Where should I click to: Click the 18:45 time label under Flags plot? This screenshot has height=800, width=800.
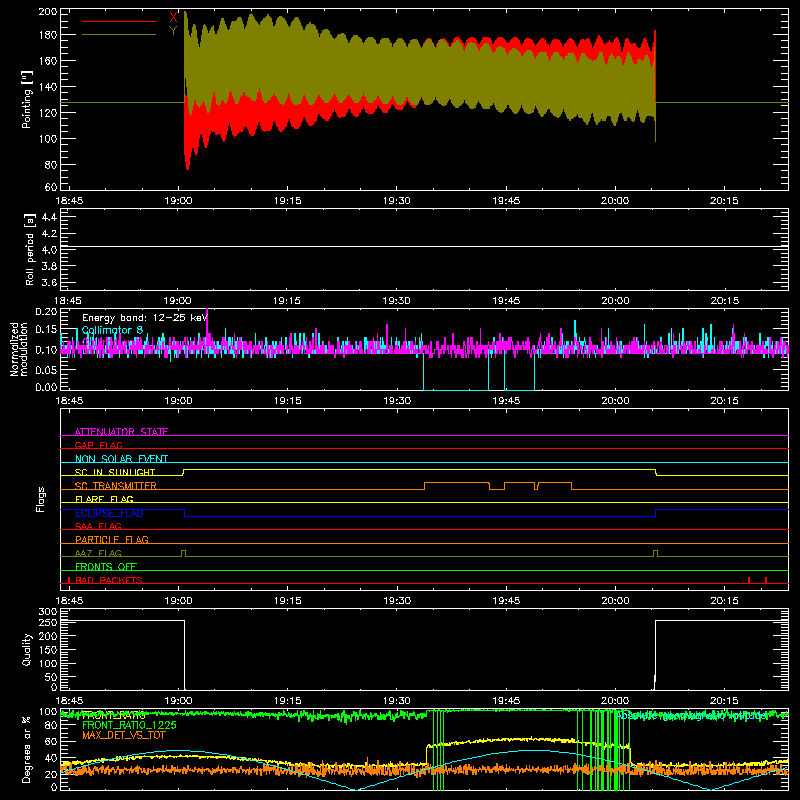[x=69, y=601]
